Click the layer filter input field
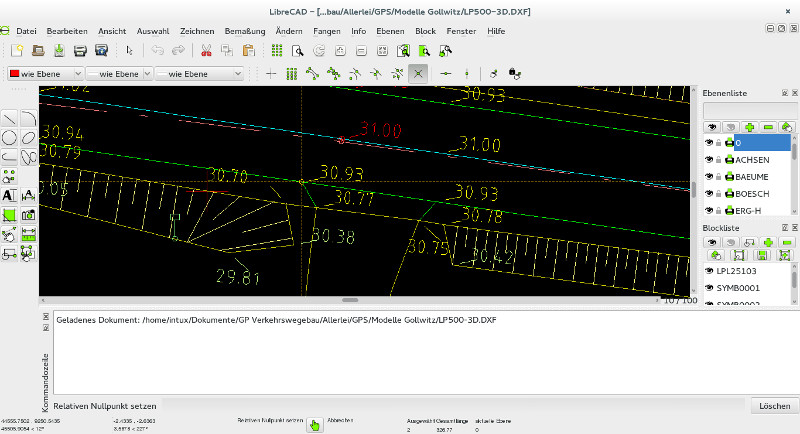 (x=750, y=111)
